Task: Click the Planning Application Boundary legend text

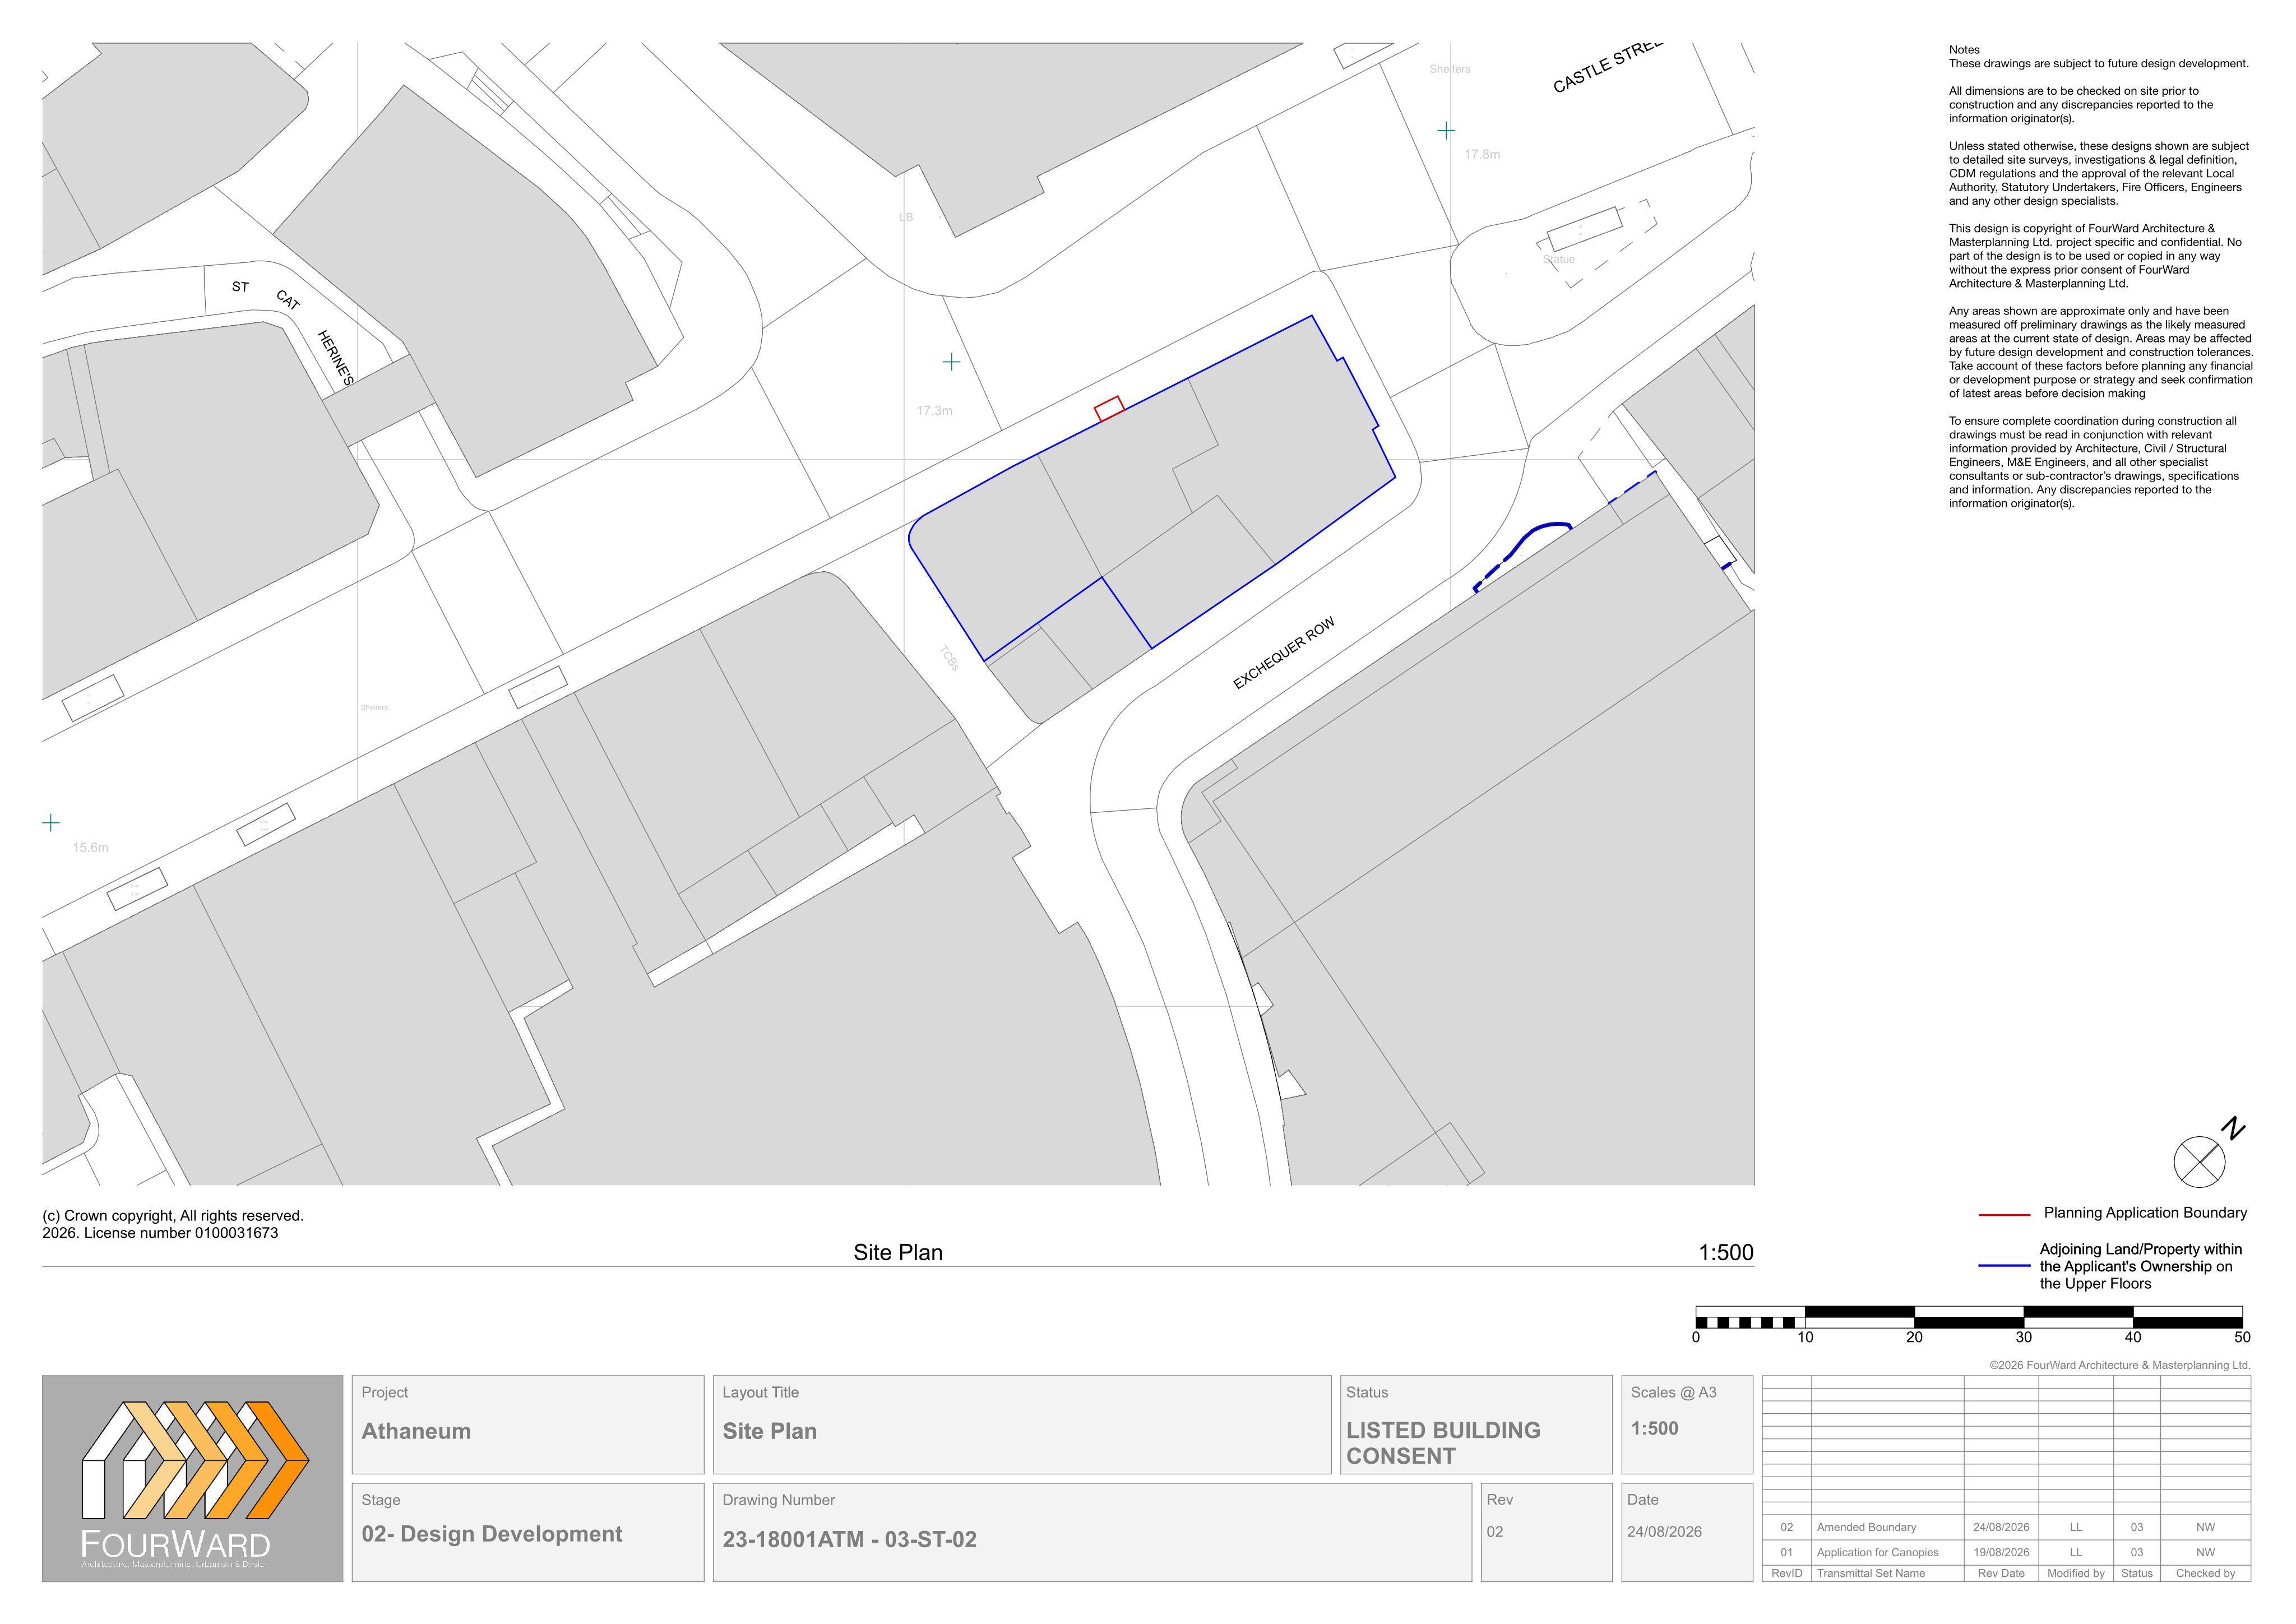Action: (x=2145, y=1213)
